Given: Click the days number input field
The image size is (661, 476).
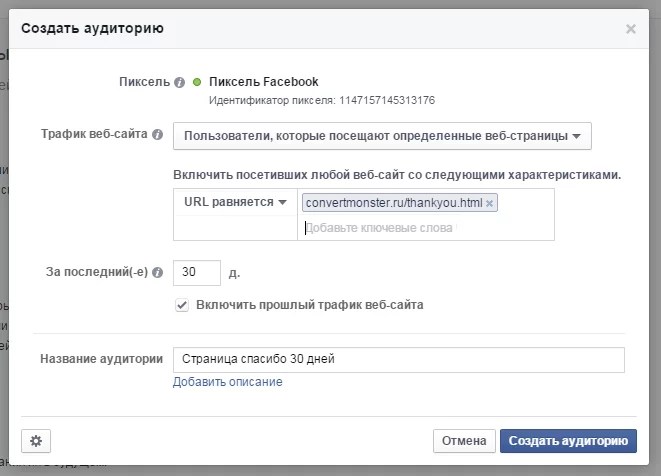Looking at the screenshot, I should [x=196, y=271].
